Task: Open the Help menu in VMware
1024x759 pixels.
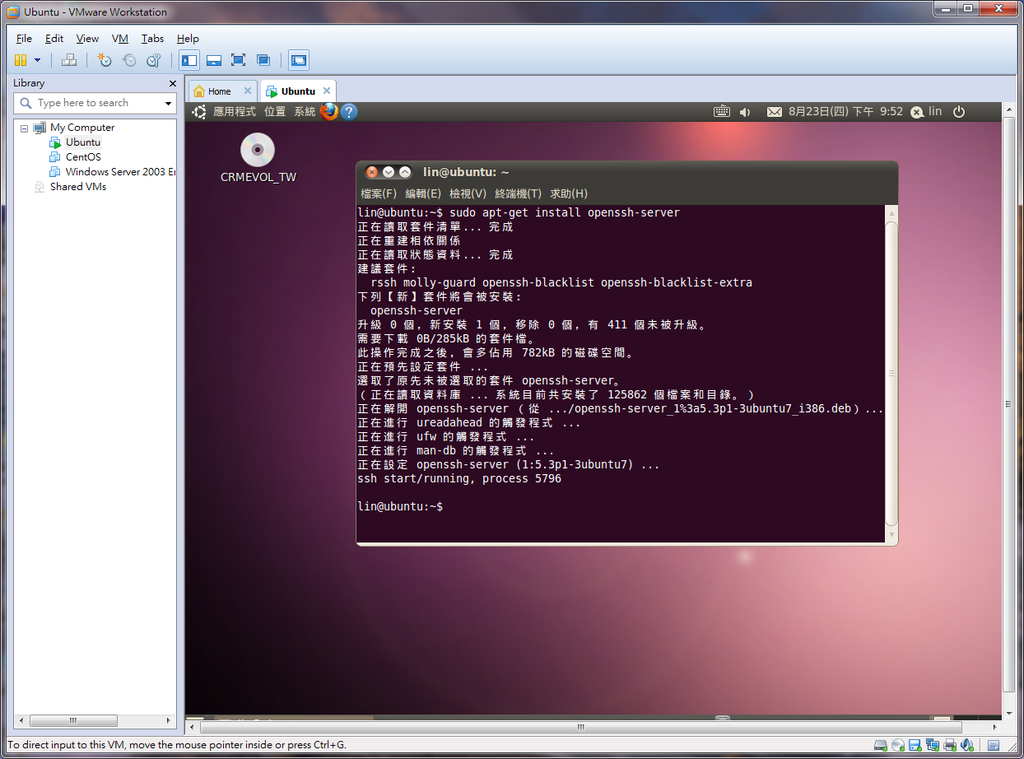Action: click(x=187, y=39)
